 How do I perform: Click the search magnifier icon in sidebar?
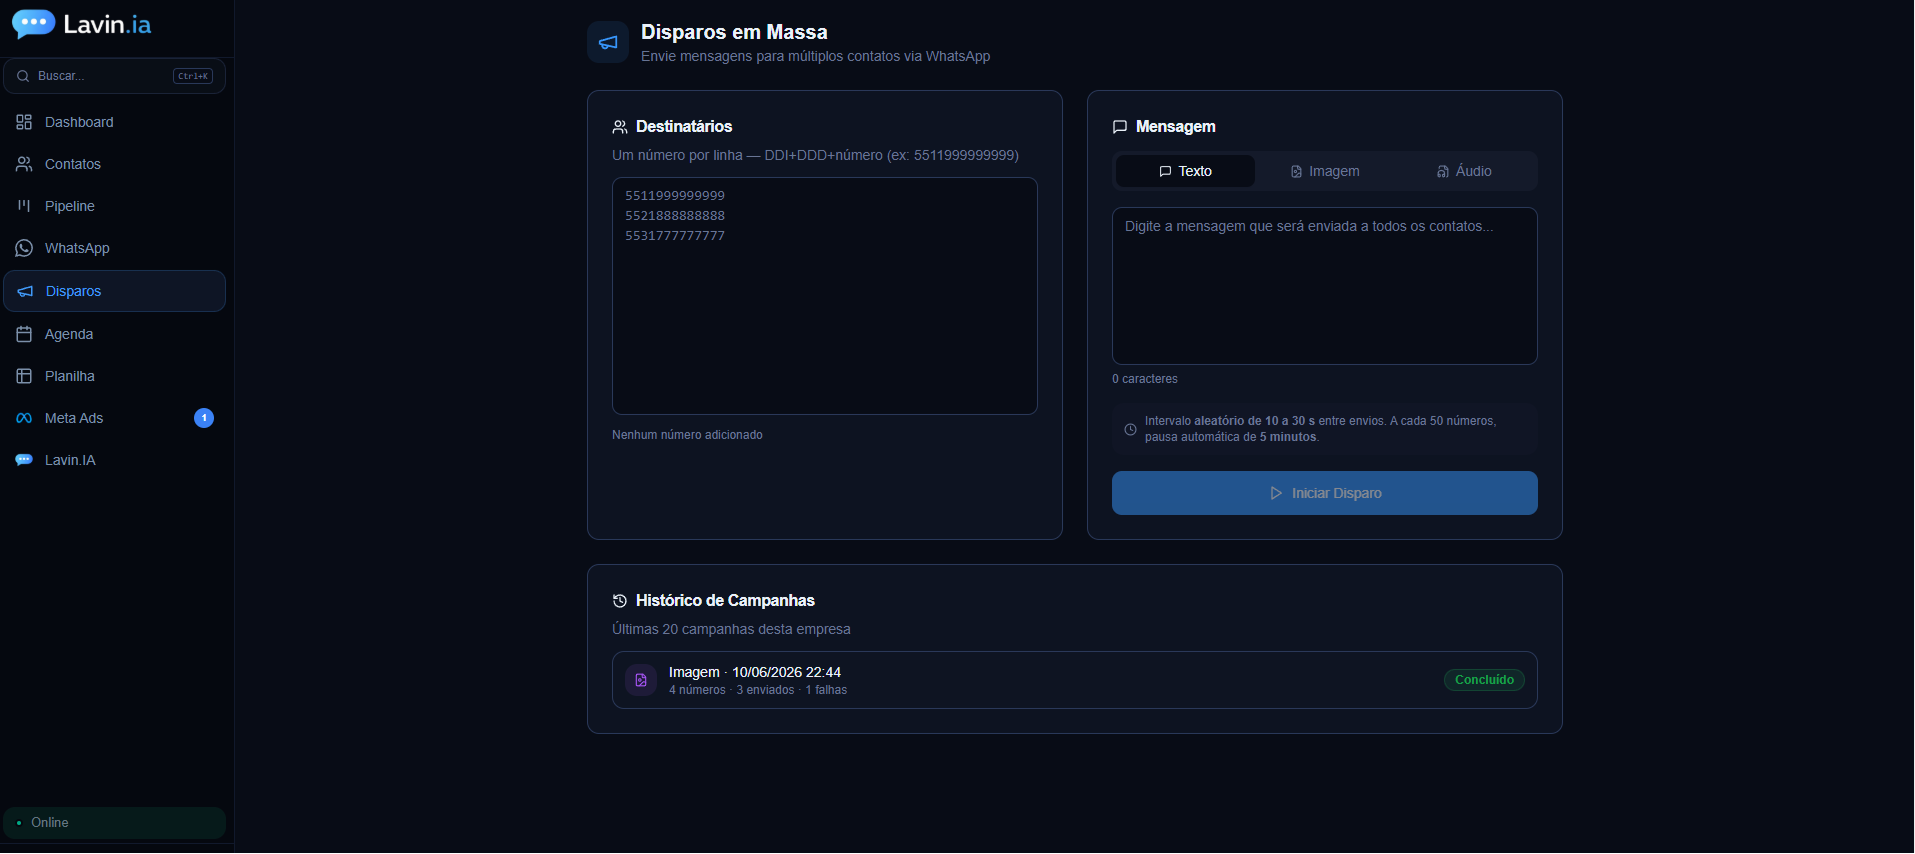[23, 76]
